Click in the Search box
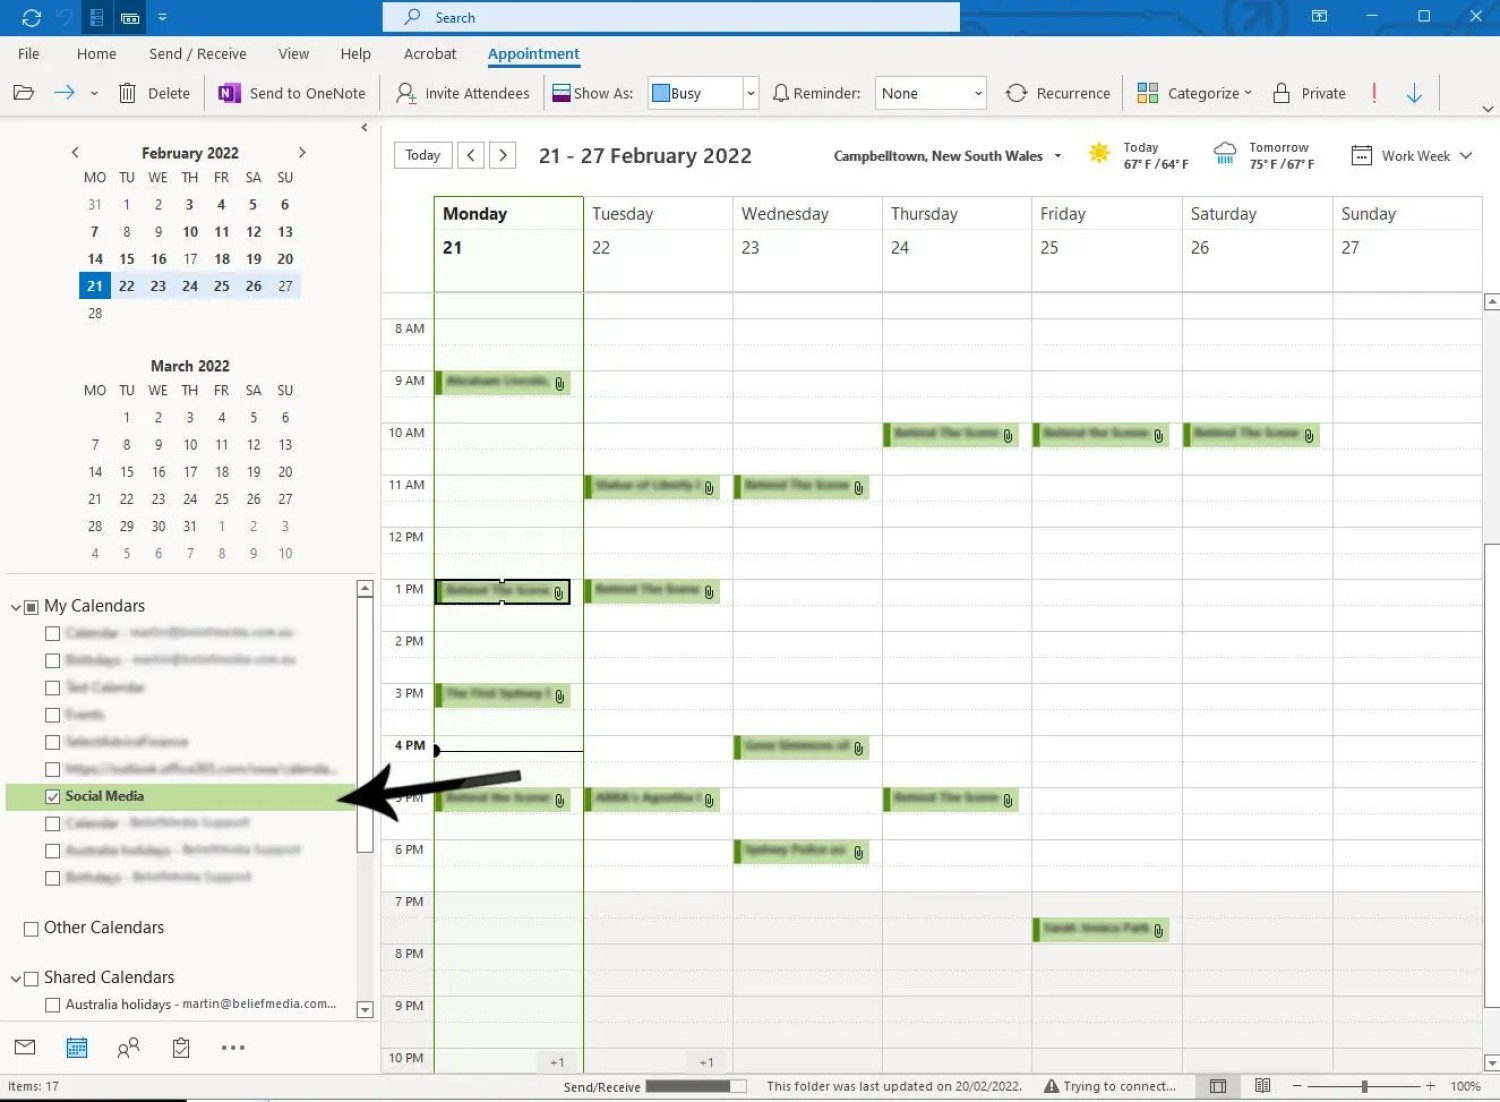This screenshot has height=1102, width=1500. pyautogui.click(x=670, y=17)
